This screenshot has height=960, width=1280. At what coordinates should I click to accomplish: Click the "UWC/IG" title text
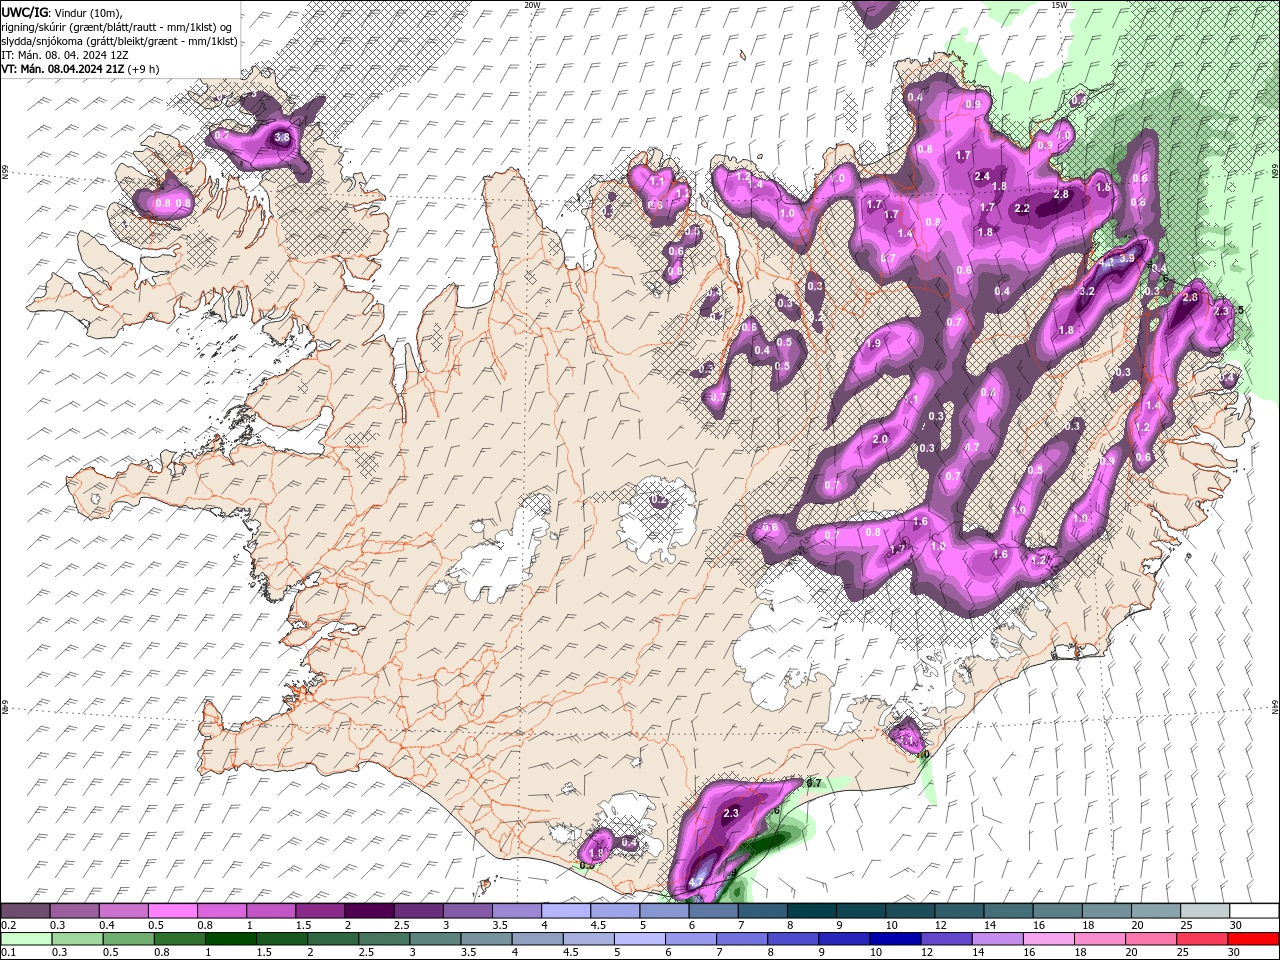click(x=25, y=12)
